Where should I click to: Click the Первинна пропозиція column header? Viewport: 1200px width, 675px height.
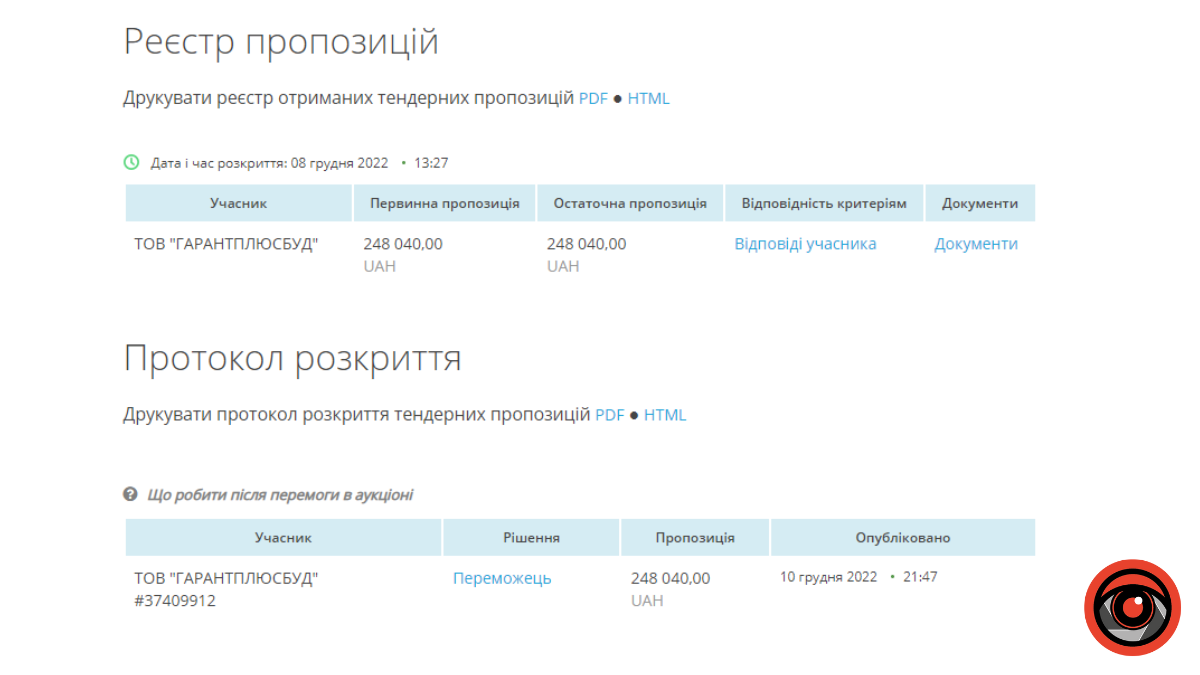pos(445,202)
